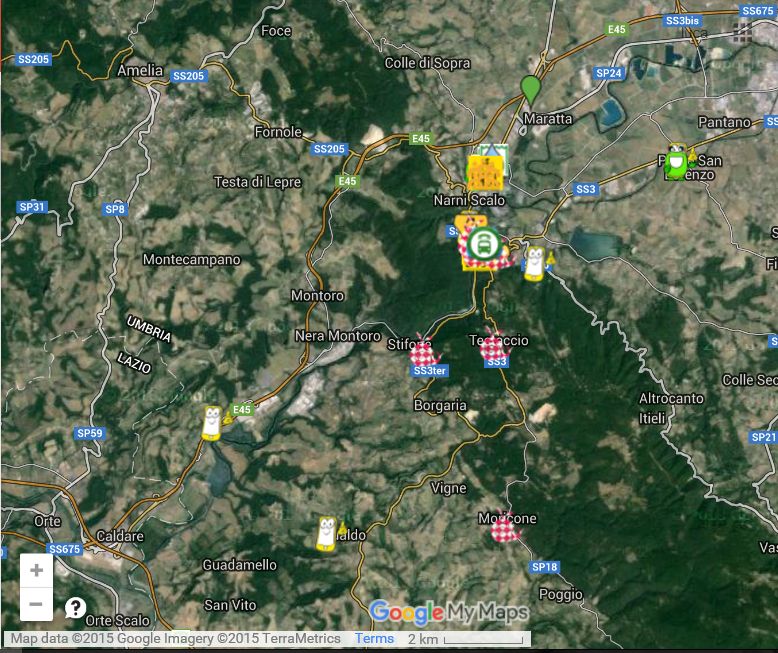
Task: Open the pink checkered marker at Moricone
Action: [505, 528]
